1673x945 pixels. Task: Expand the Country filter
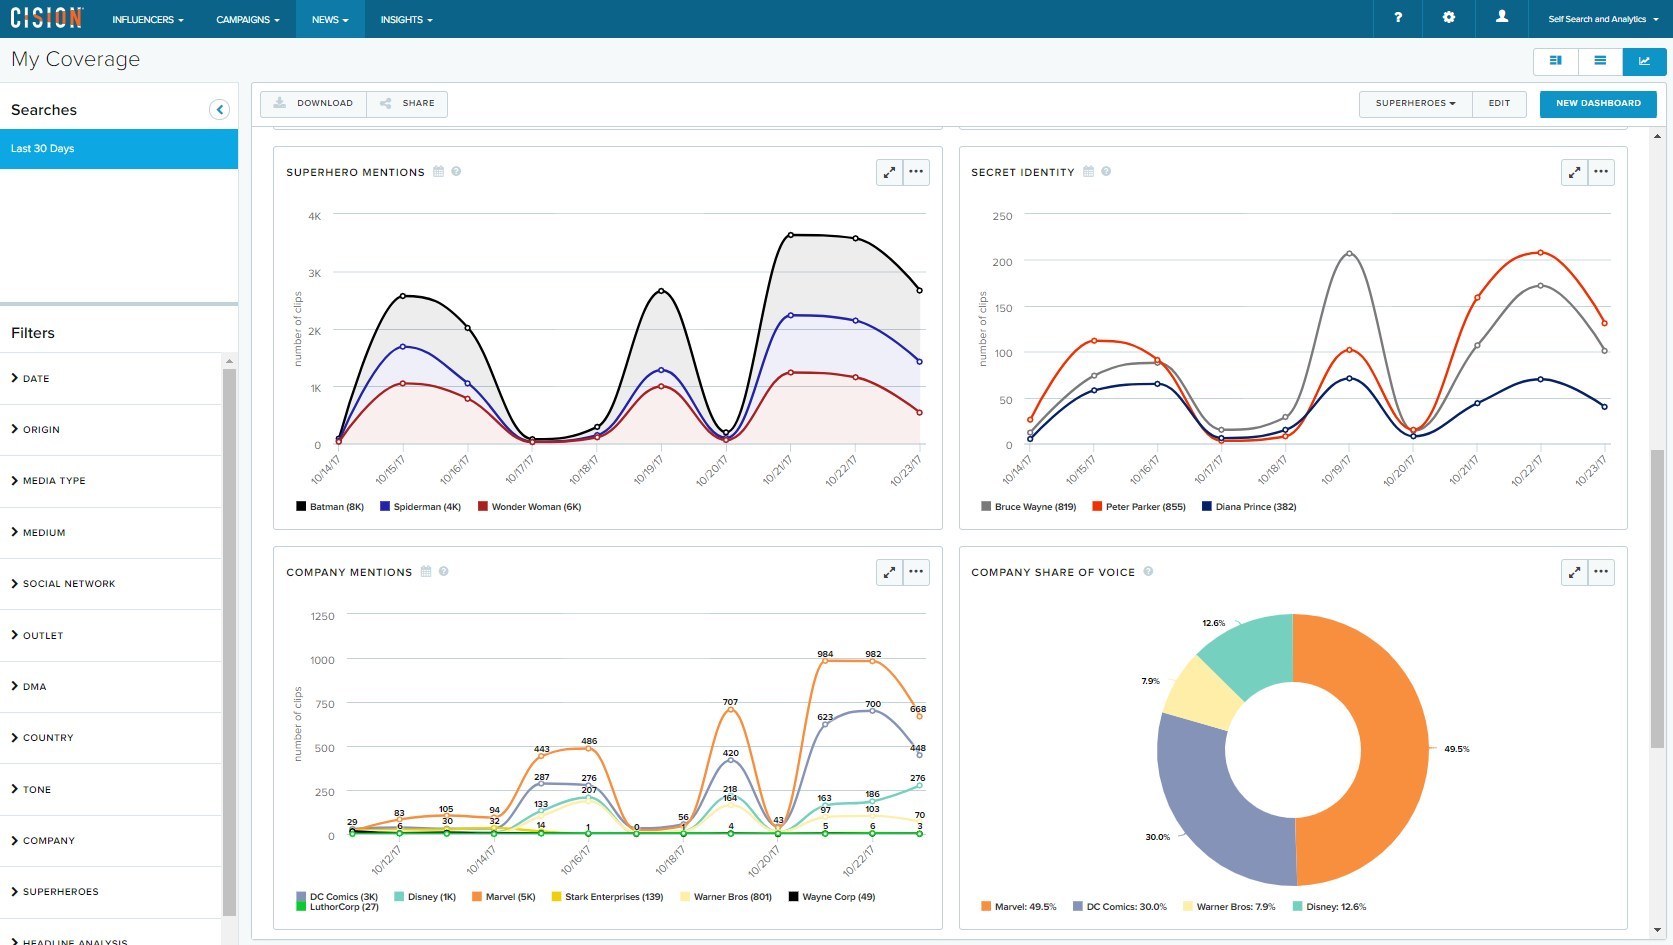110,738
